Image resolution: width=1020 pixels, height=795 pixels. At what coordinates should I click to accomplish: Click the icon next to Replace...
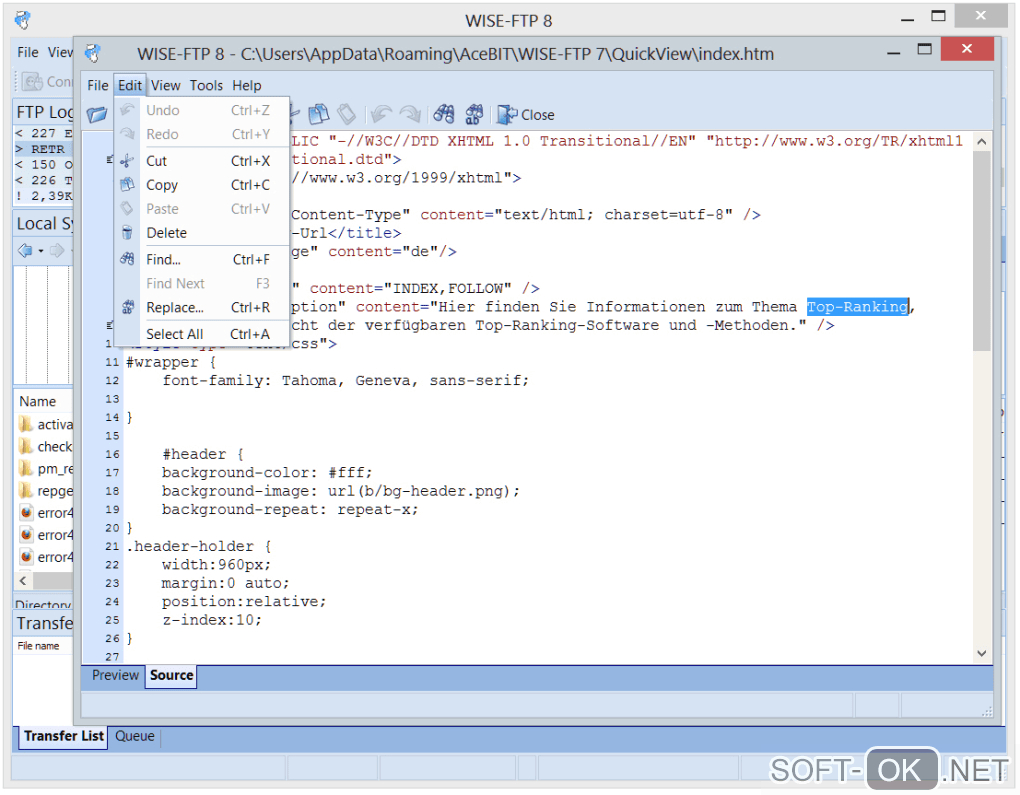(128, 307)
